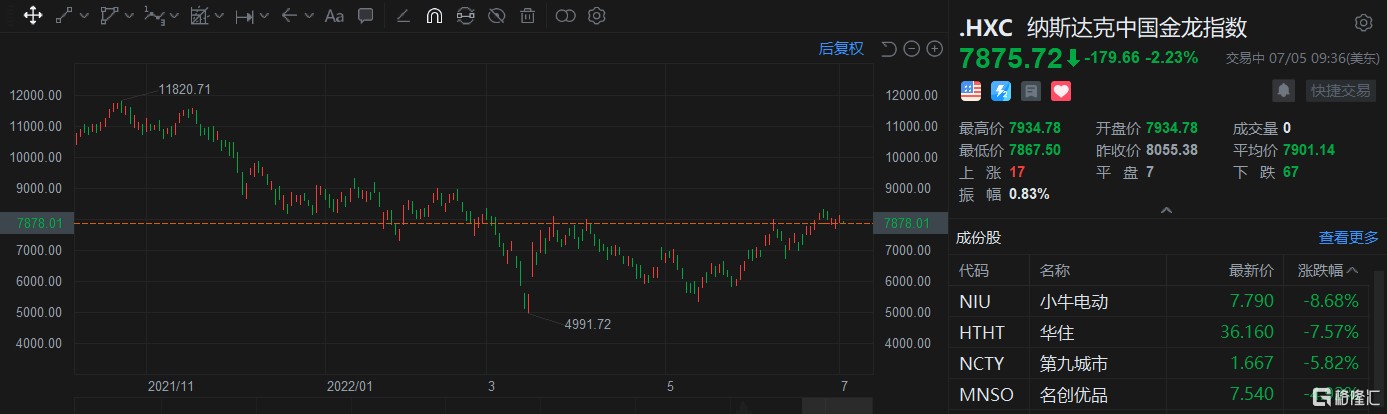Open chart settings gear in toolbar
Image resolution: width=1387 pixels, height=414 pixels.
[597, 15]
